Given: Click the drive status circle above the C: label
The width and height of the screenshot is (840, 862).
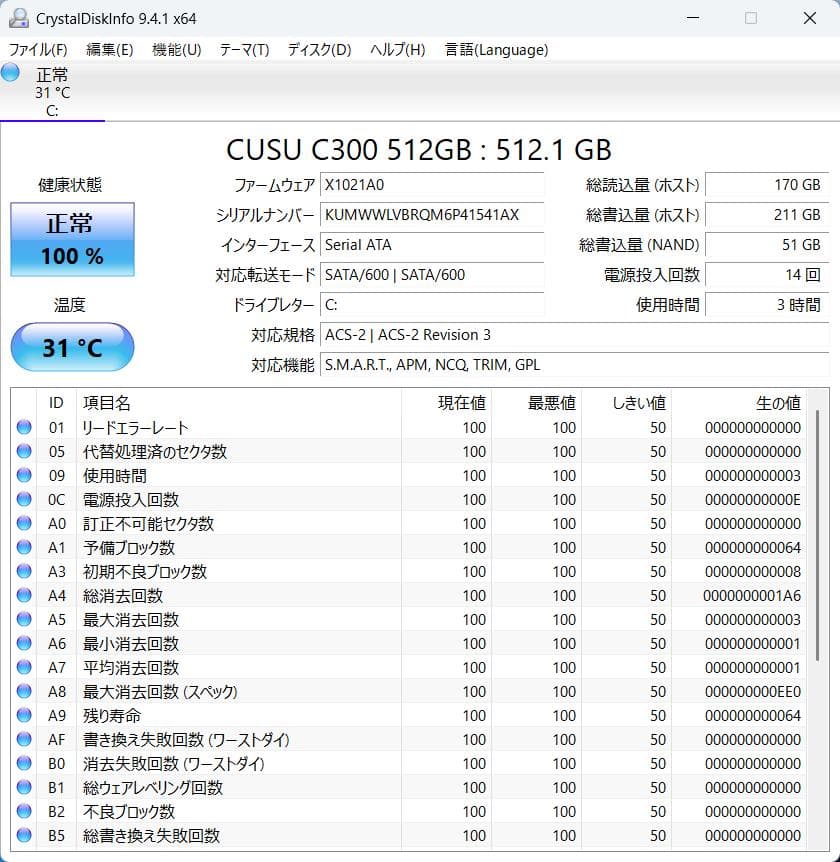Looking at the screenshot, I should (x=10, y=72).
